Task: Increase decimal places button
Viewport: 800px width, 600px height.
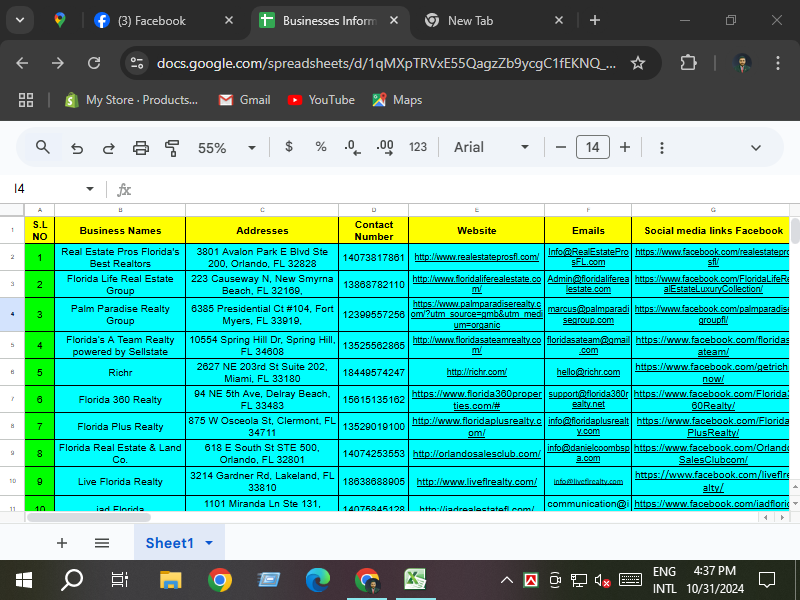Action: point(385,147)
